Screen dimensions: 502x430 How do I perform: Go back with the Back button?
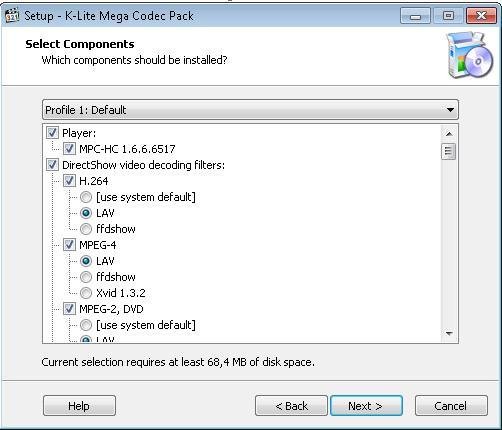coord(291,406)
